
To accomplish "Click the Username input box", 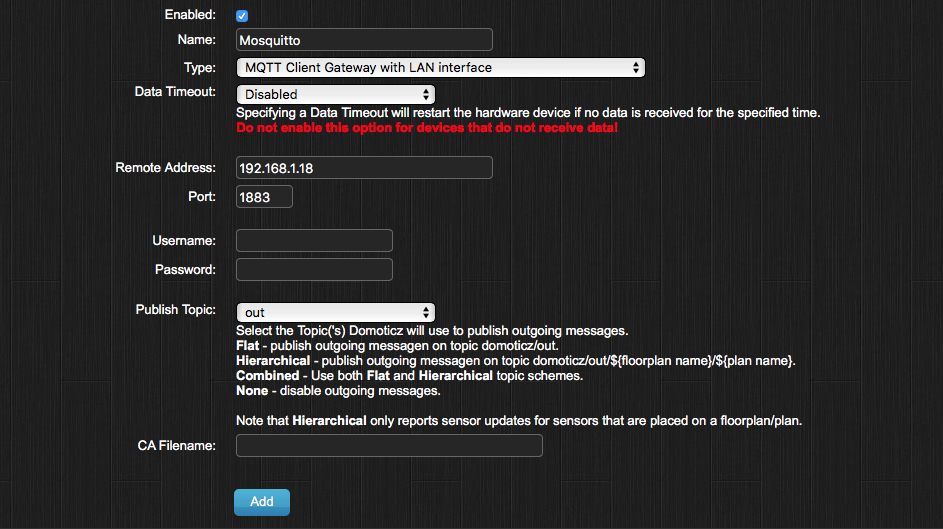I will (x=314, y=241).
